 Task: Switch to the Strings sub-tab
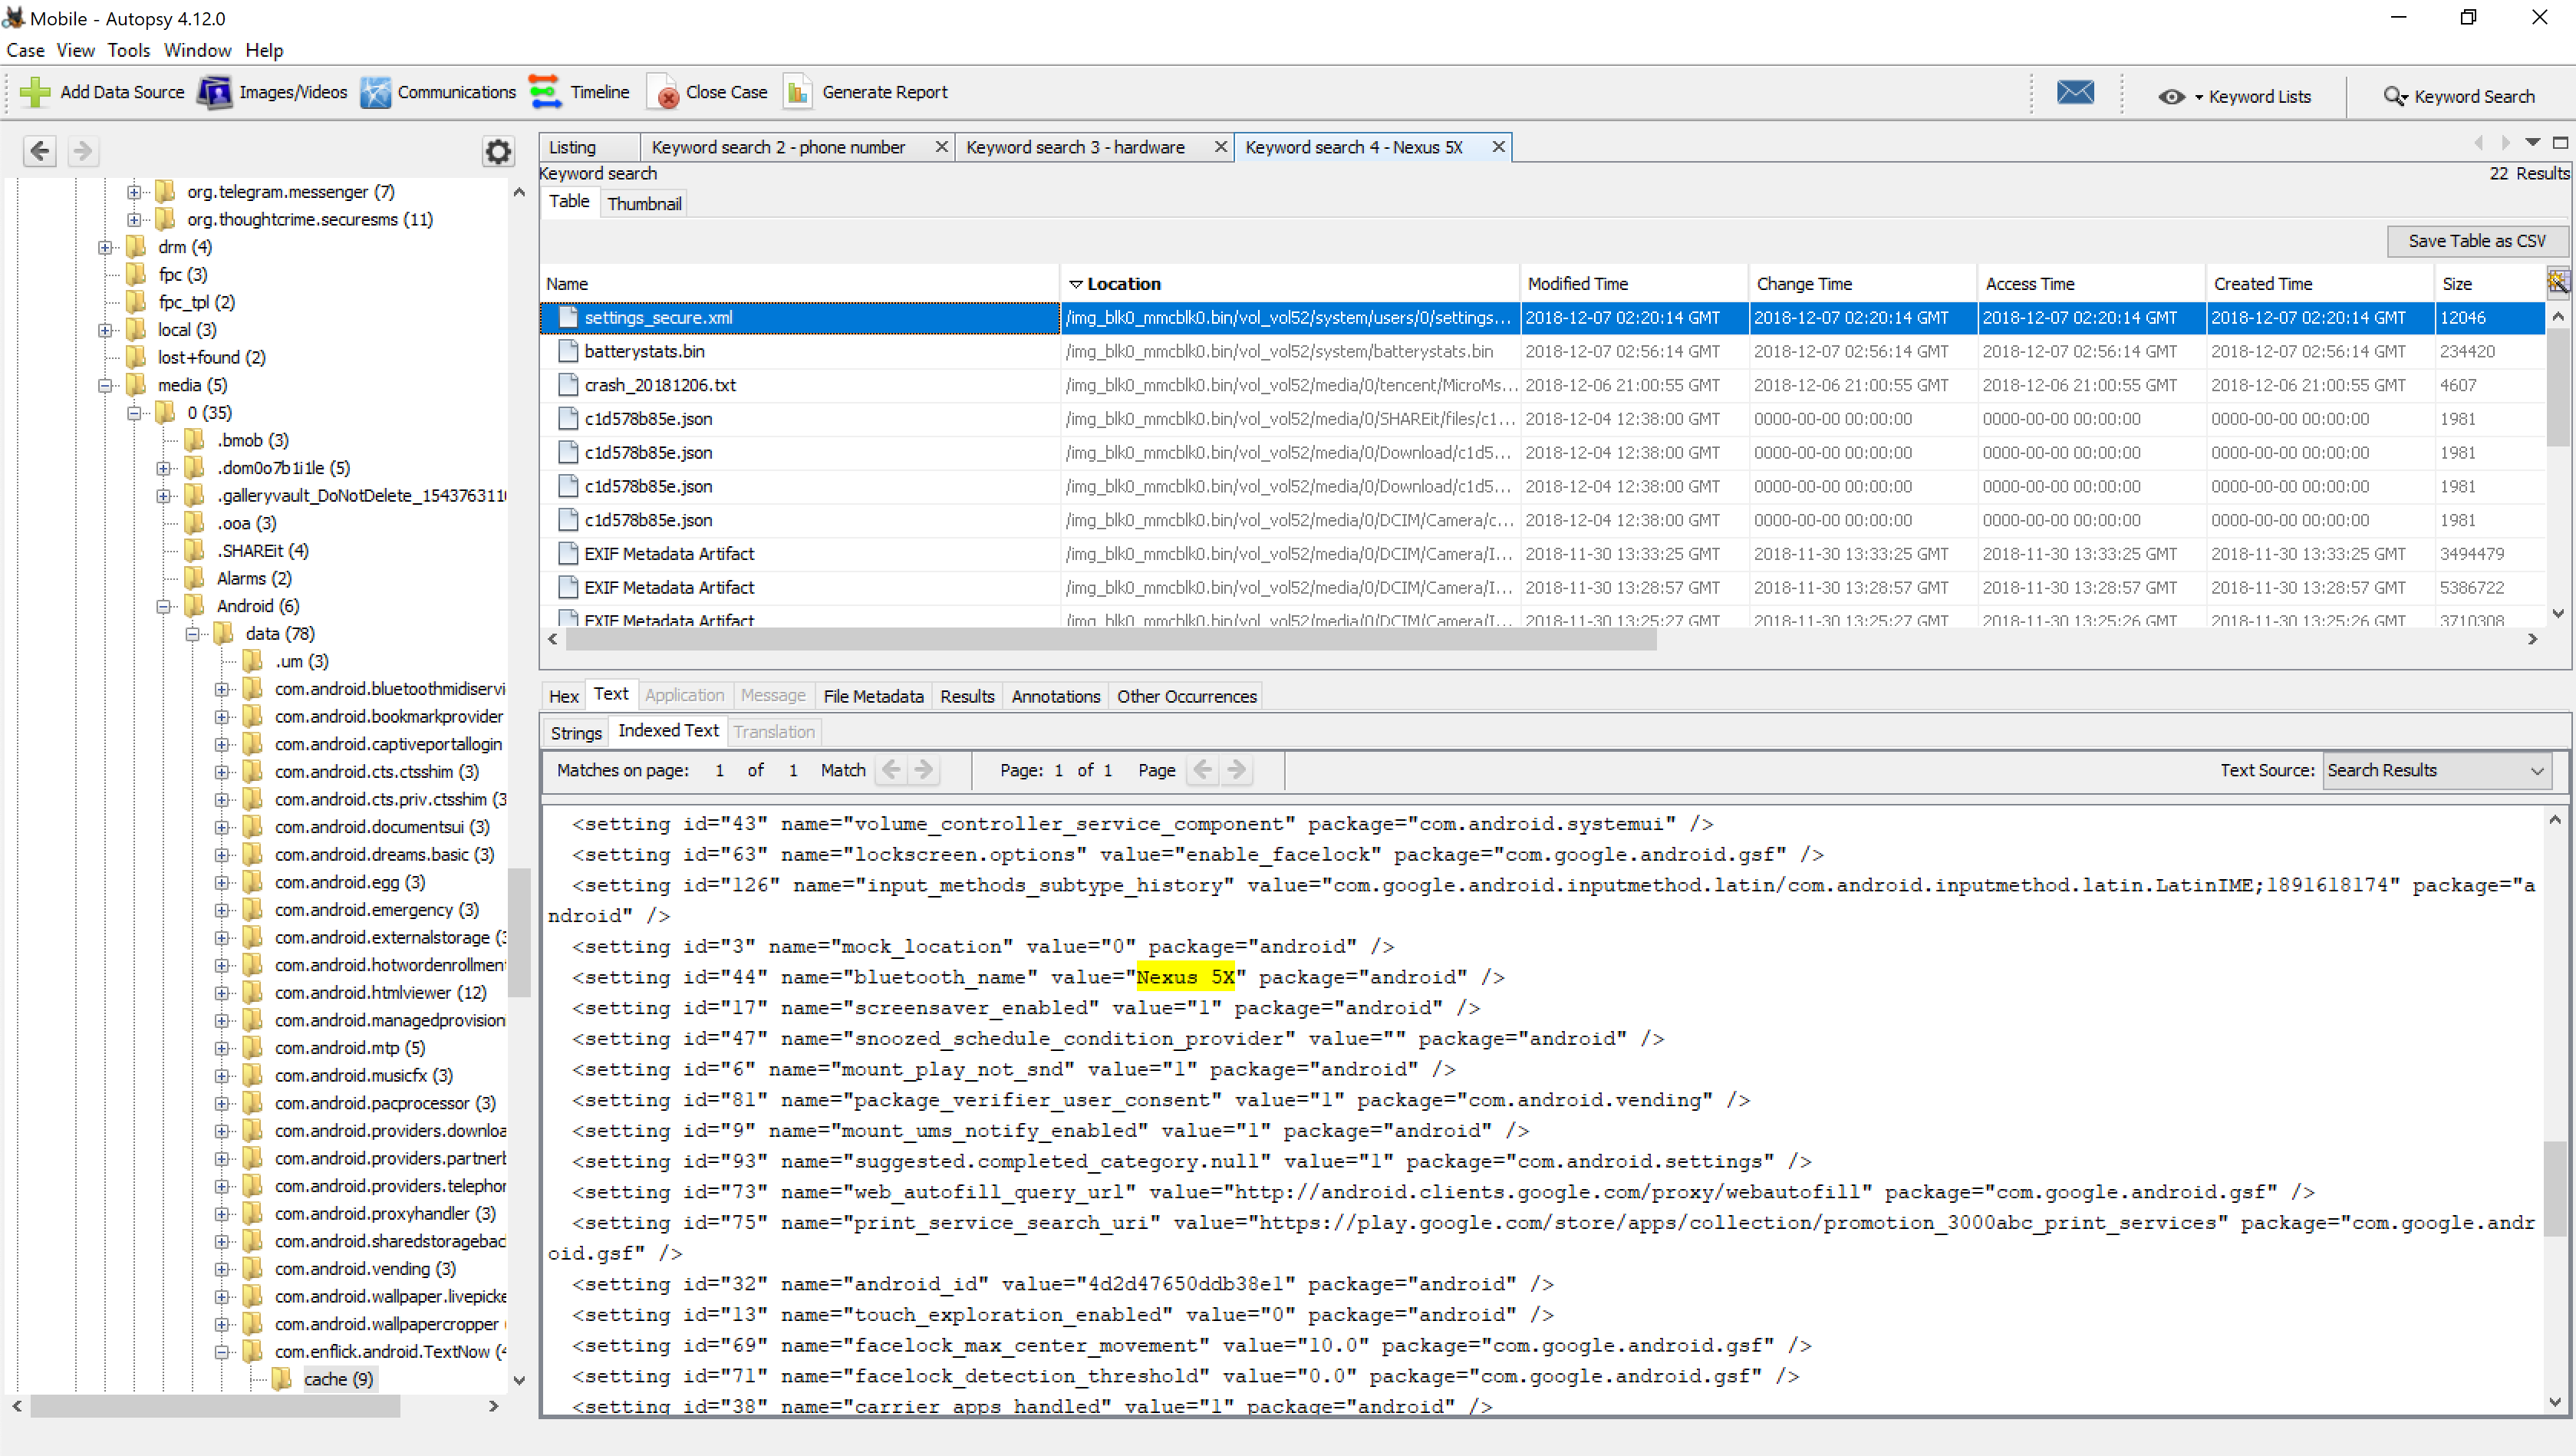pos(576,733)
